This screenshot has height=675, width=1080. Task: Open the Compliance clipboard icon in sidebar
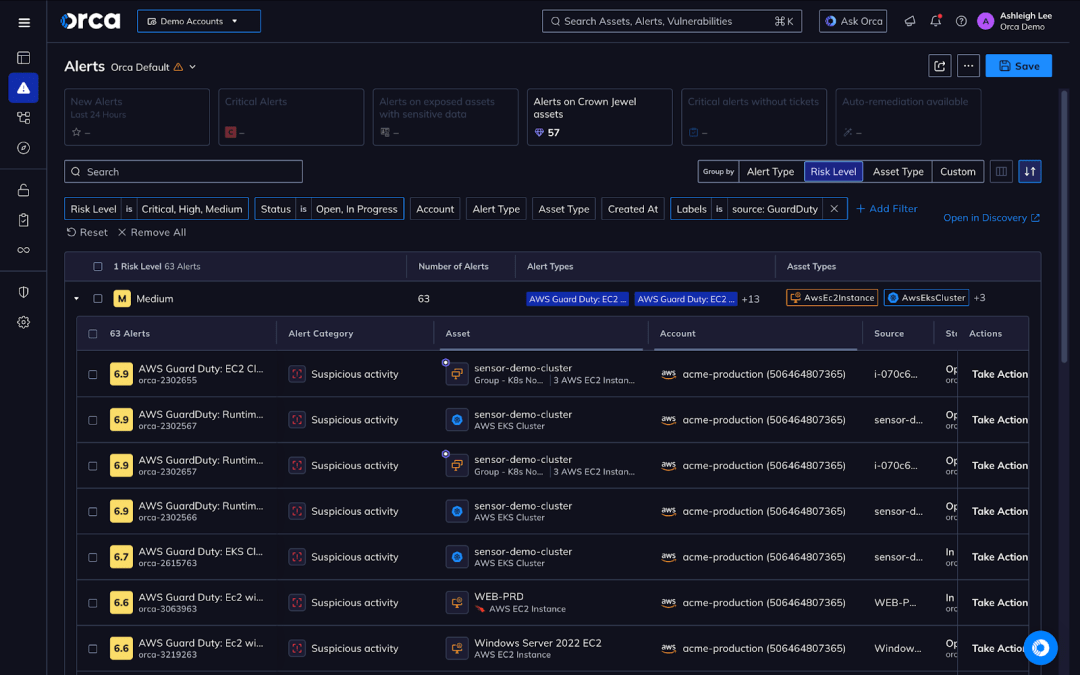pos(24,222)
